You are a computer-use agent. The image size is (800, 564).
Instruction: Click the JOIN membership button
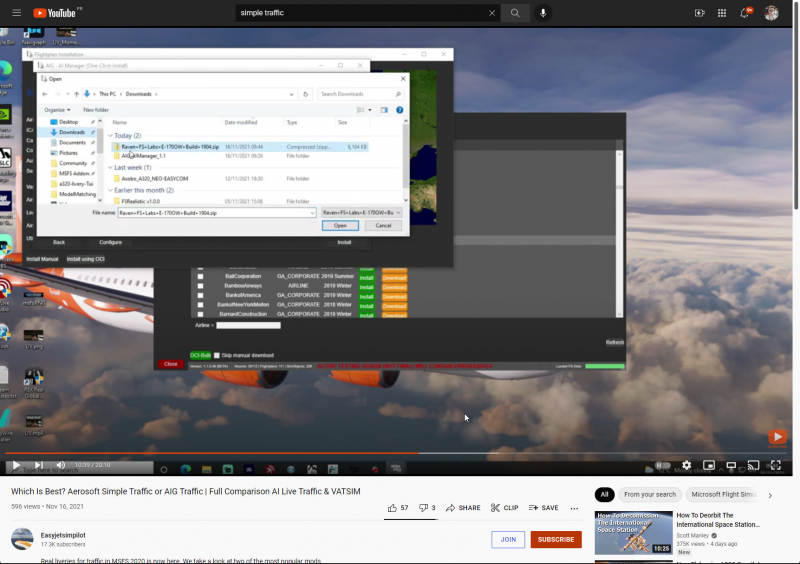click(x=508, y=540)
